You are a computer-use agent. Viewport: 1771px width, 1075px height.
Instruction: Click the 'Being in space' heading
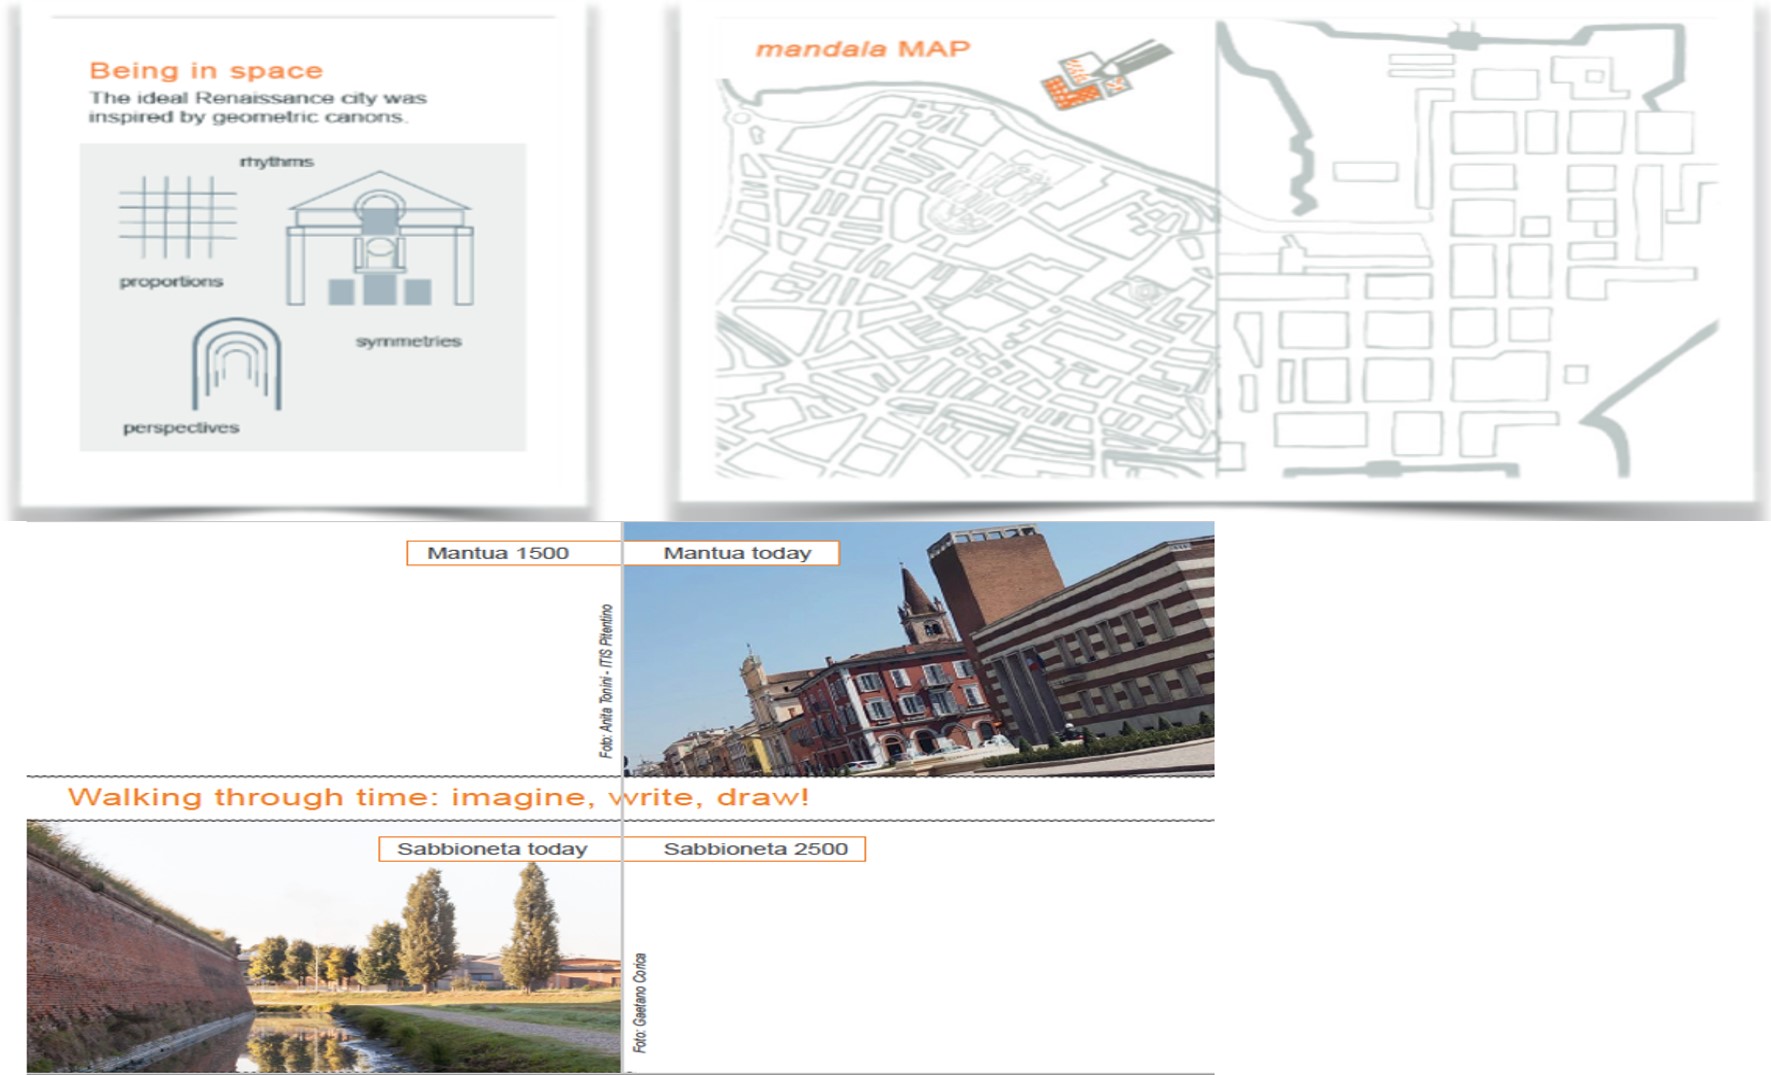[206, 71]
